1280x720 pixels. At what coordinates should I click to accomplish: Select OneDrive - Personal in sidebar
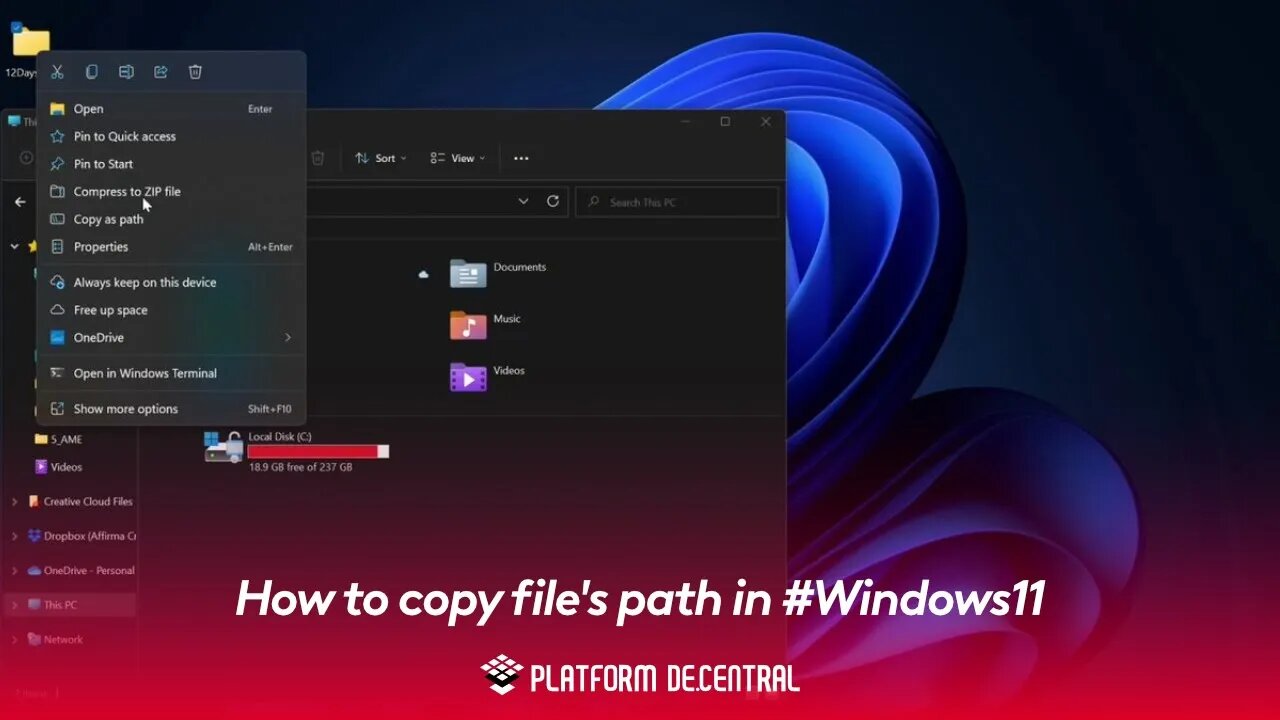tap(81, 571)
